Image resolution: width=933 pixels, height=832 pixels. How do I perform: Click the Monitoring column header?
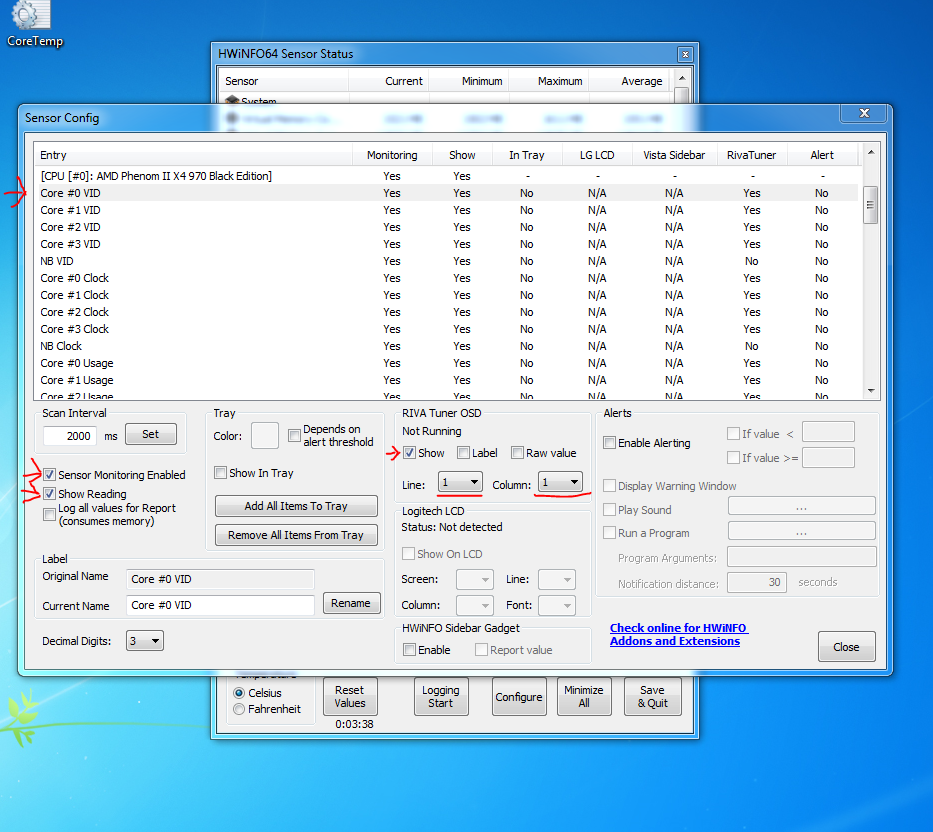click(392, 155)
